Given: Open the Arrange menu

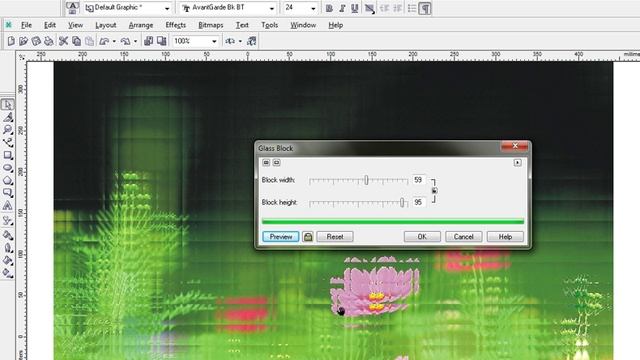Looking at the screenshot, I should (141, 25).
